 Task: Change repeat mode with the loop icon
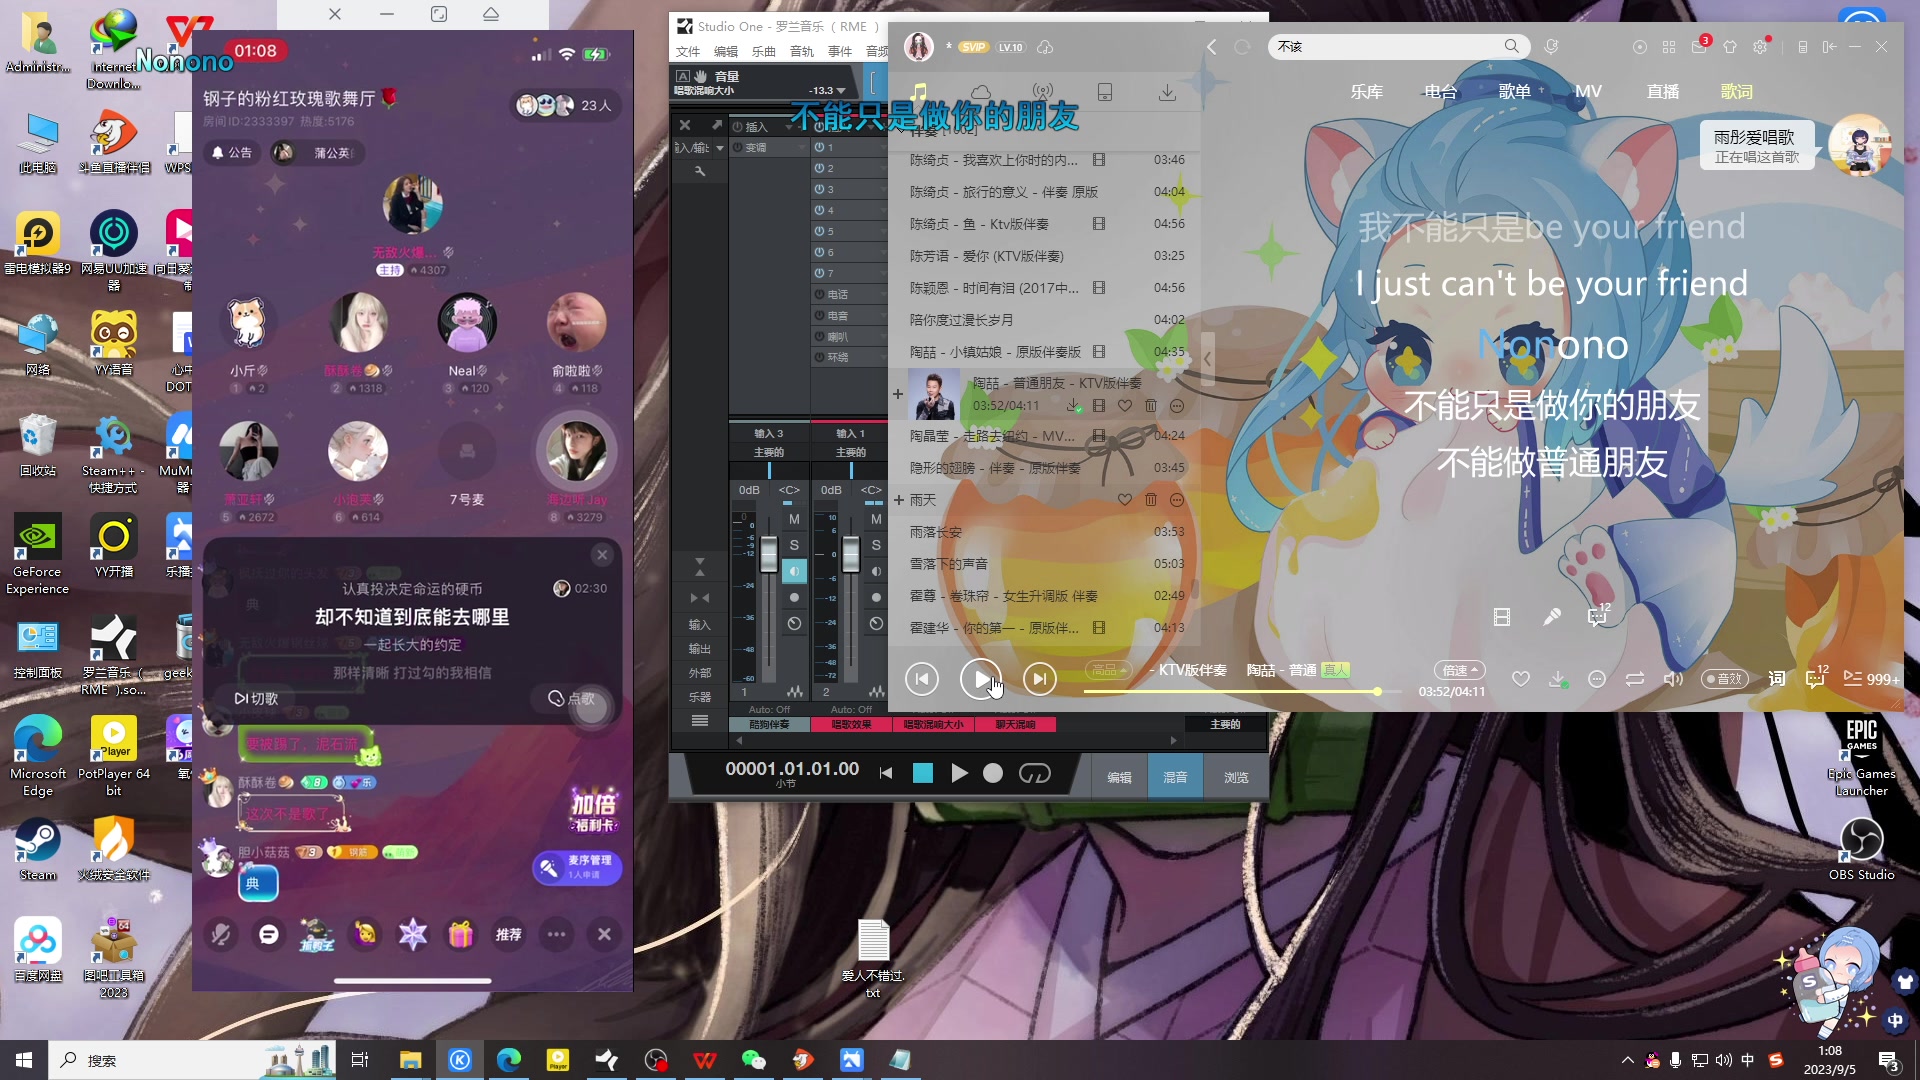pos(1635,679)
